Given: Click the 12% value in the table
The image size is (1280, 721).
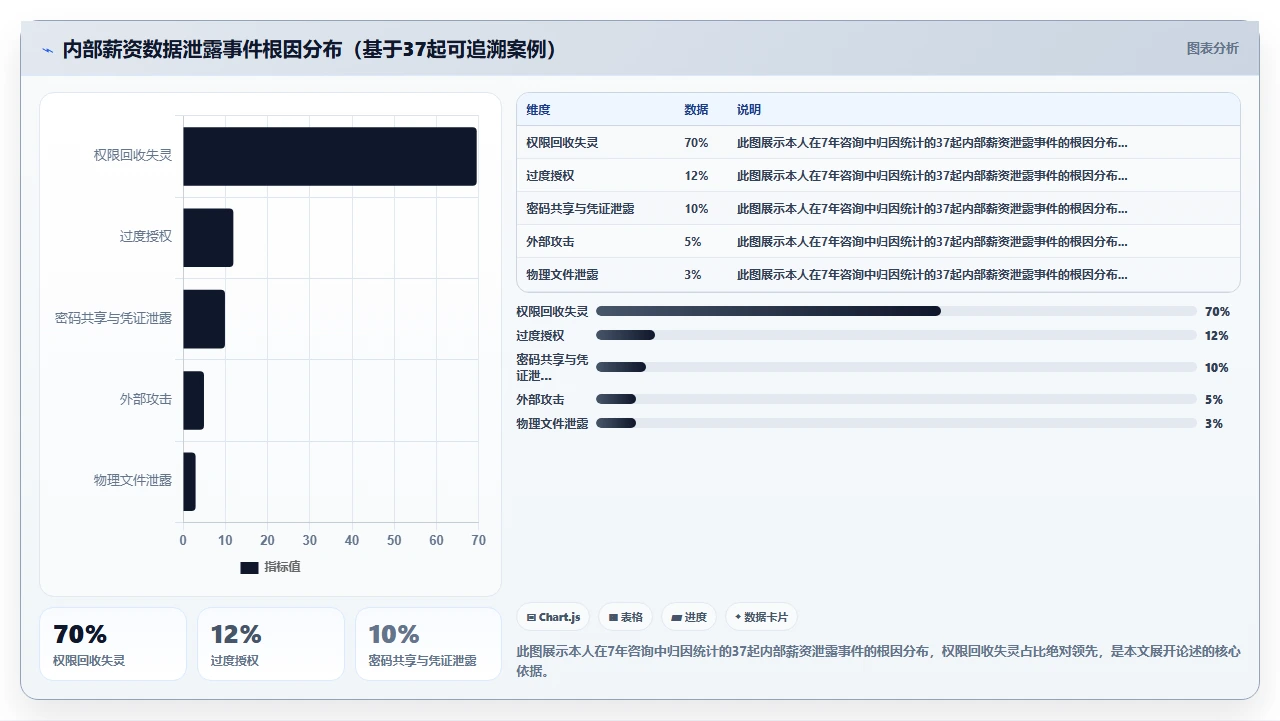Looking at the screenshot, I should point(696,176).
